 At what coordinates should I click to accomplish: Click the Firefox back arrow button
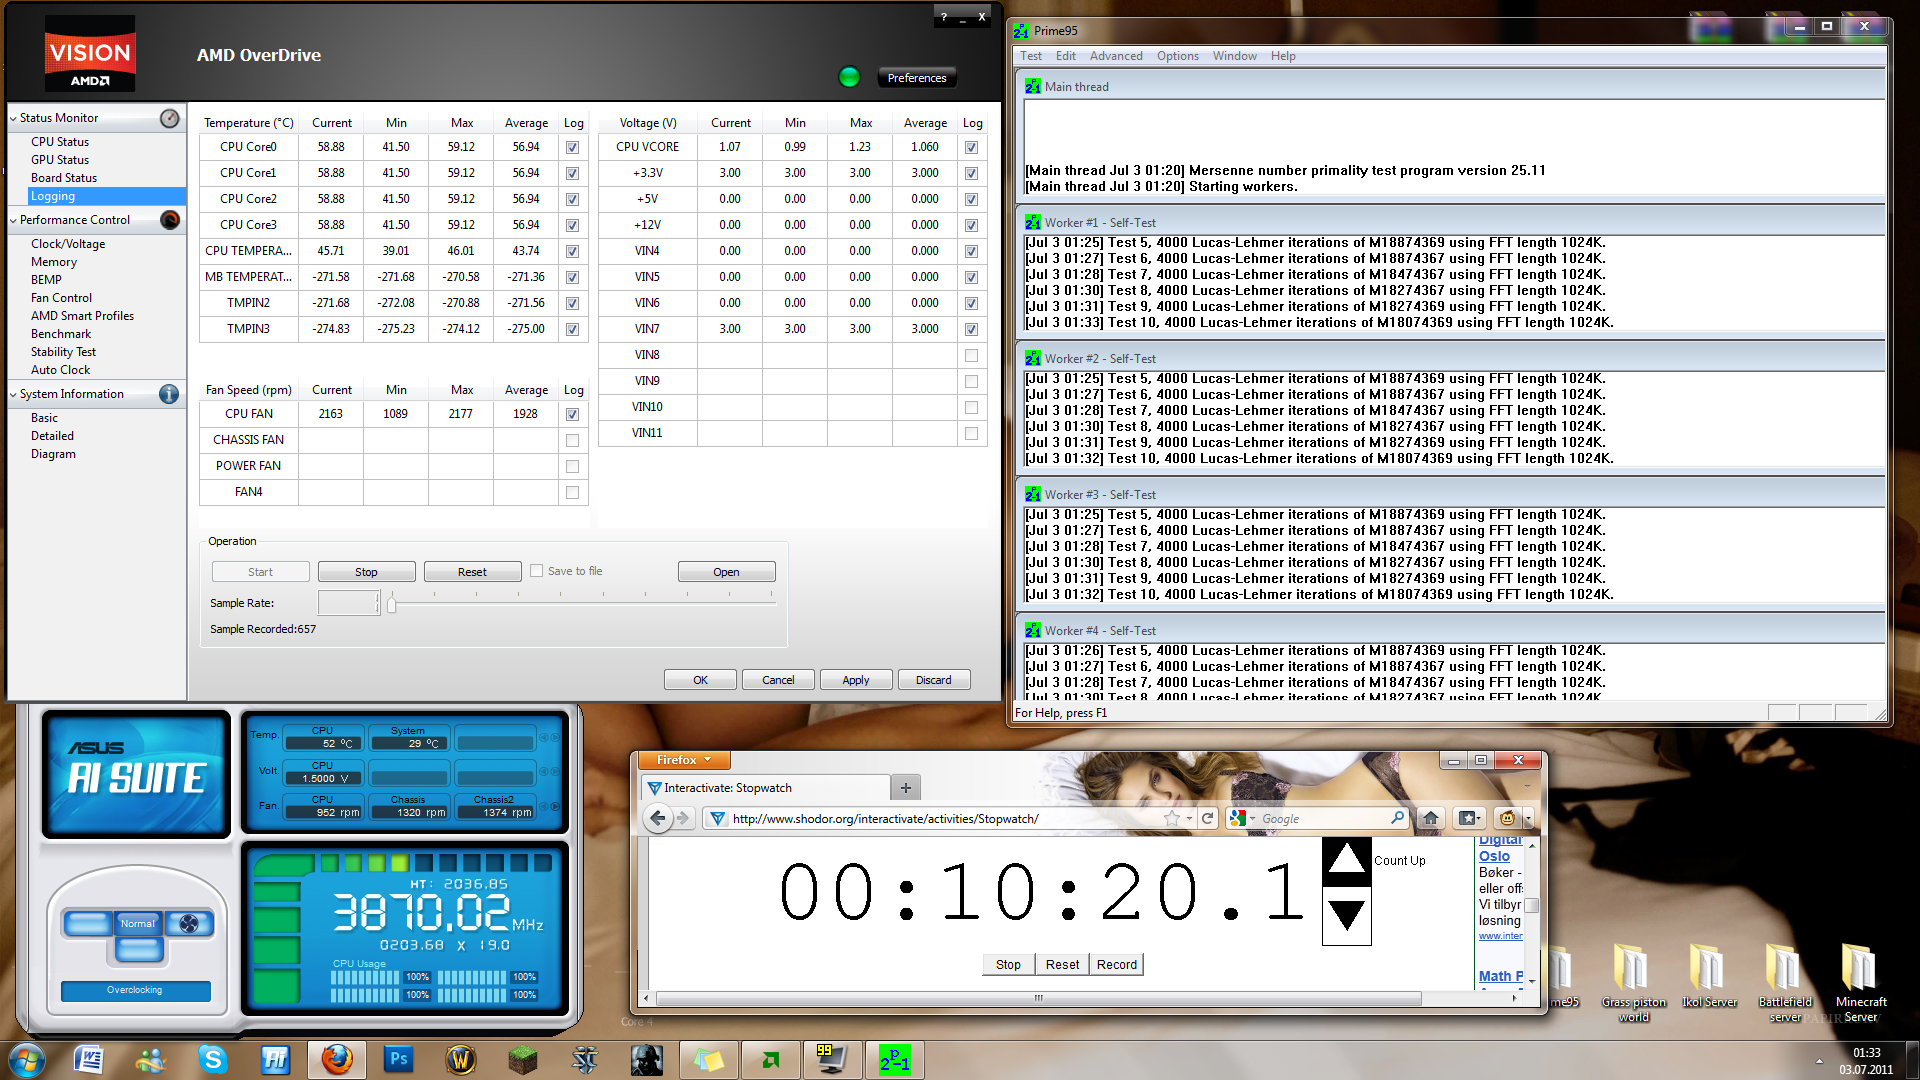(x=657, y=818)
